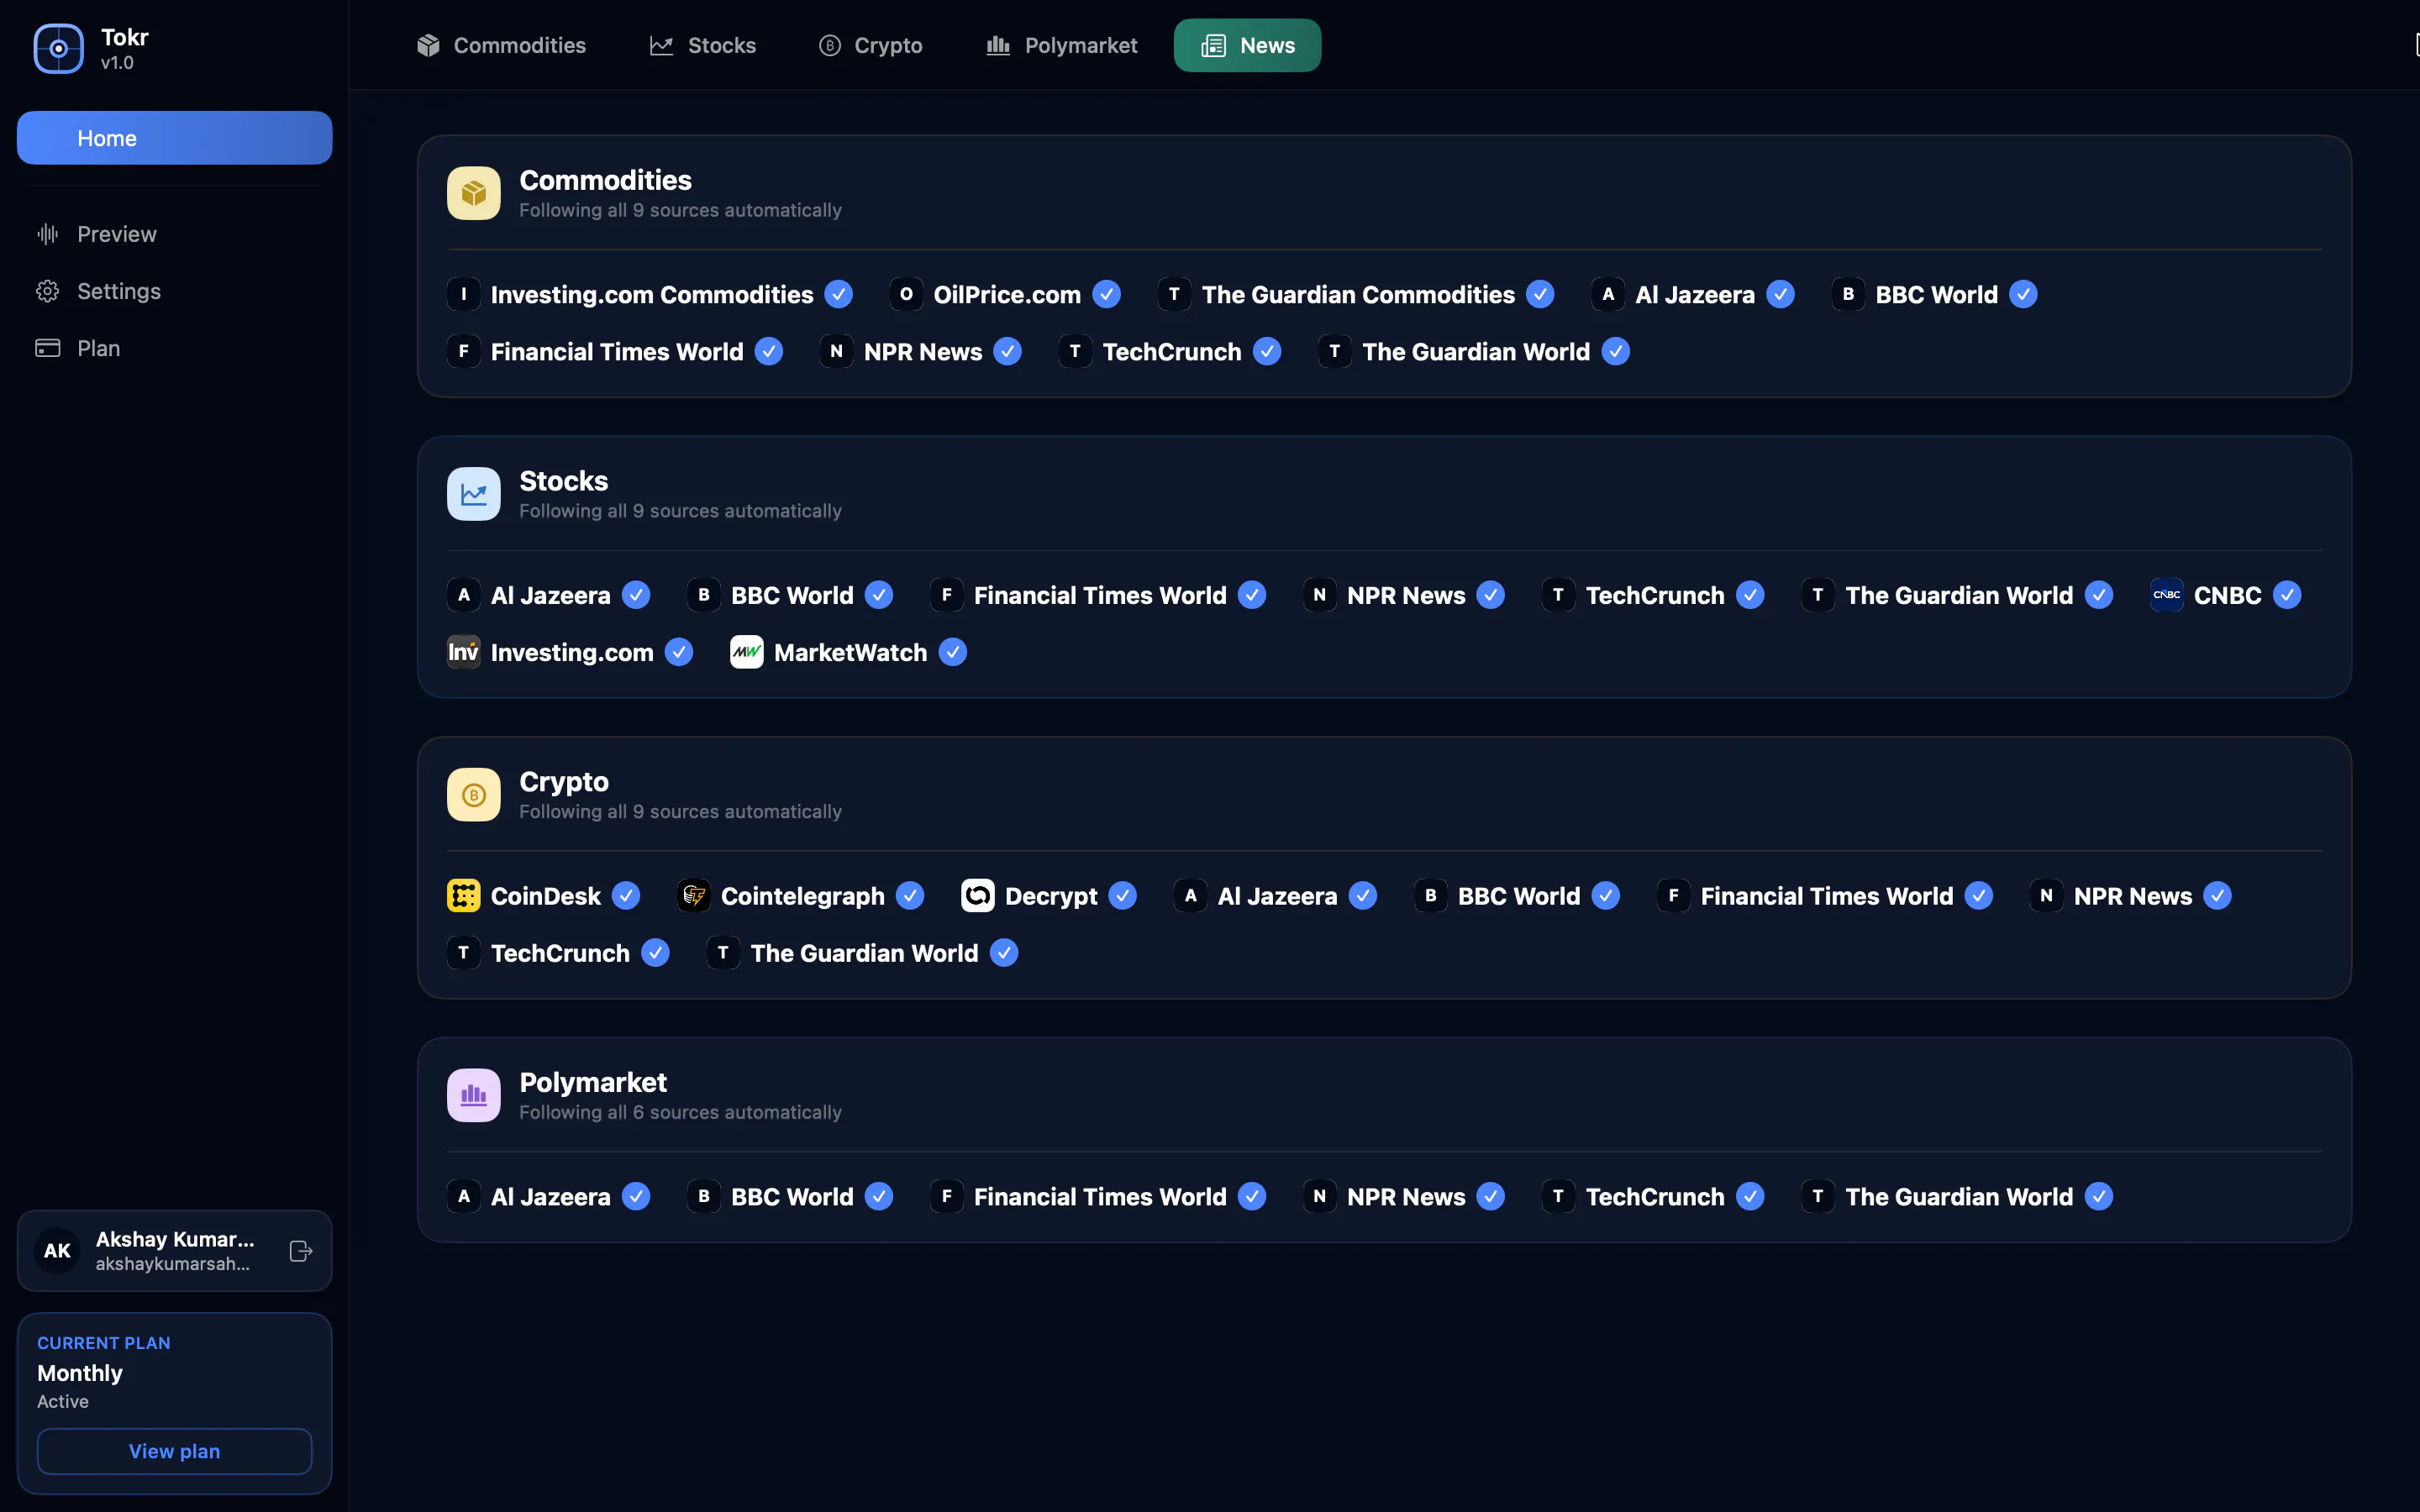
Task: Select the News tab
Action: (1247, 45)
